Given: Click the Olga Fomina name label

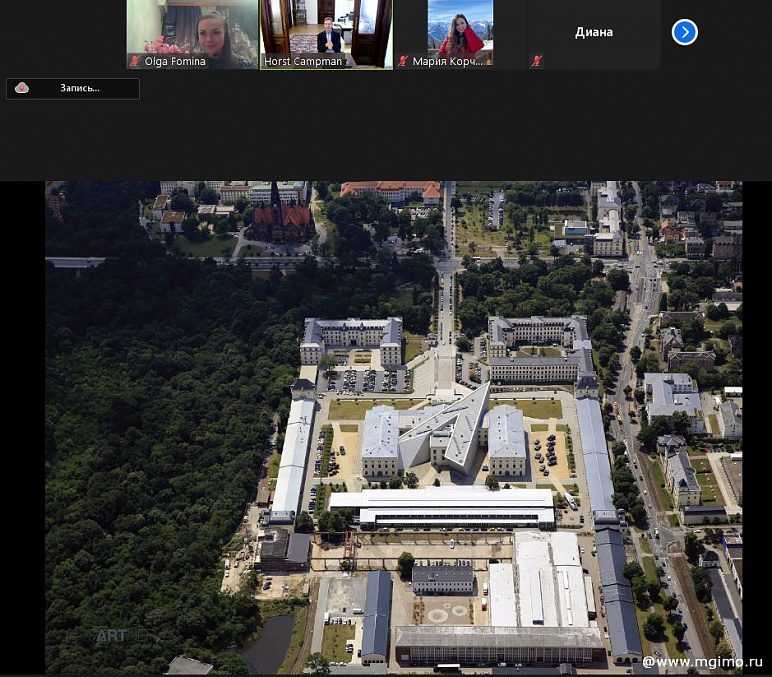Looking at the screenshot, I should tap(175, 62).
